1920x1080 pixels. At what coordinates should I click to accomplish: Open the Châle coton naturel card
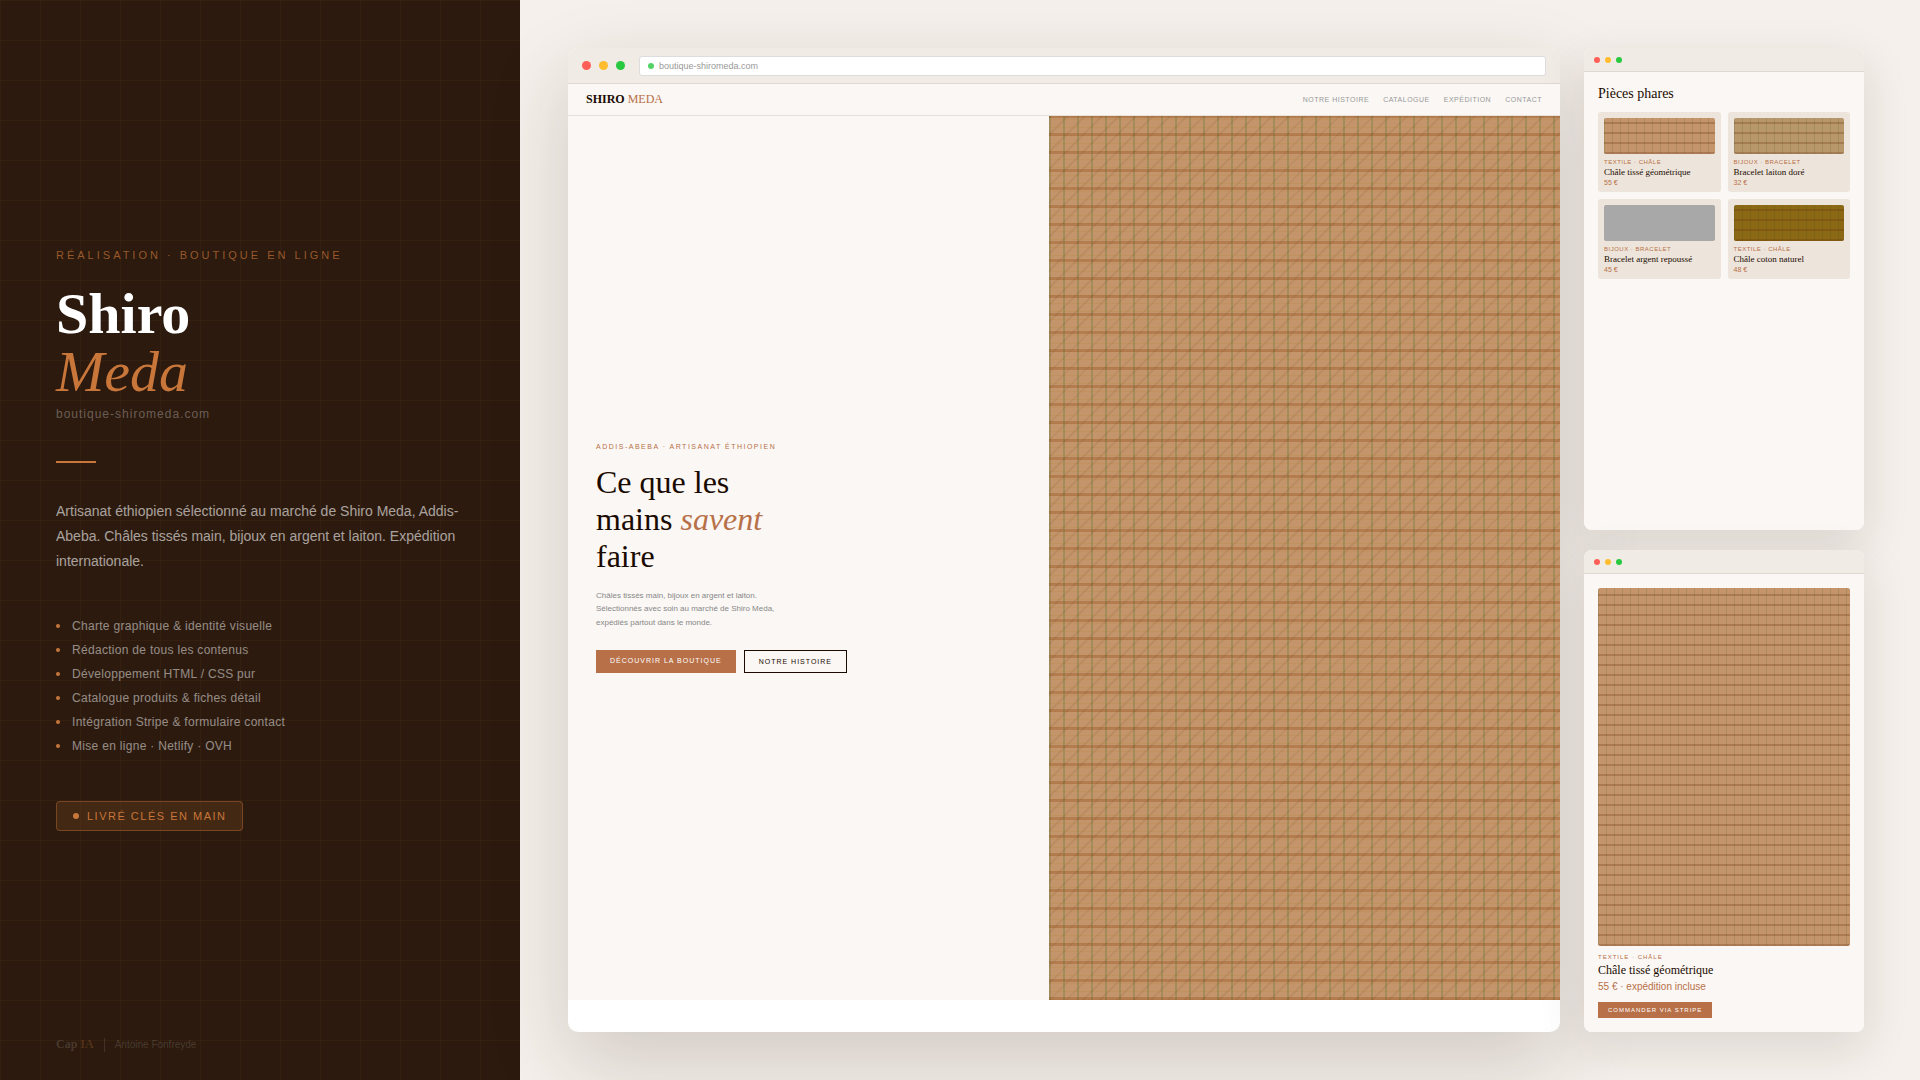pyautogui.click(x=1788, y=239)
